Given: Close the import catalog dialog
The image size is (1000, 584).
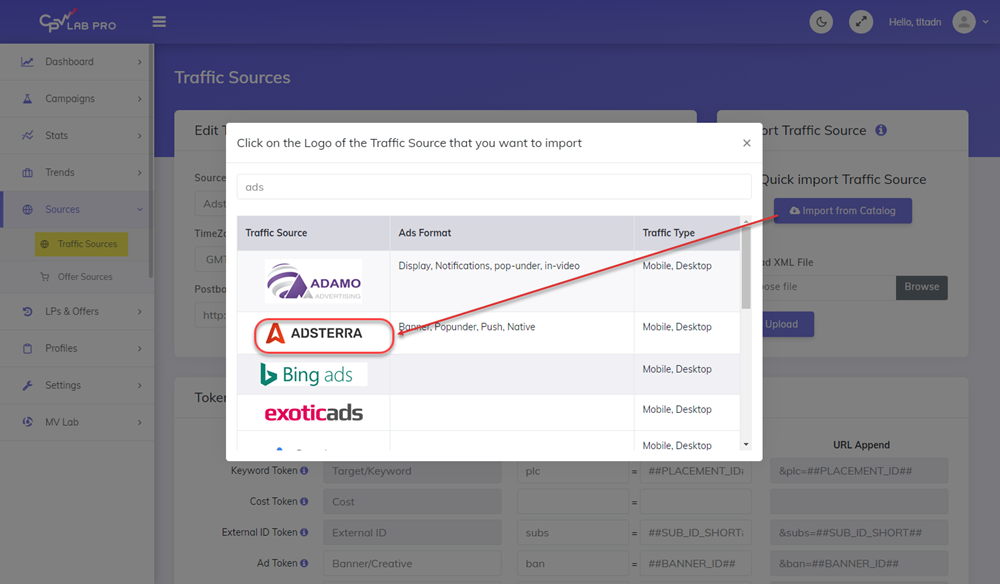Looking at the screenshot, I should 747,143.
